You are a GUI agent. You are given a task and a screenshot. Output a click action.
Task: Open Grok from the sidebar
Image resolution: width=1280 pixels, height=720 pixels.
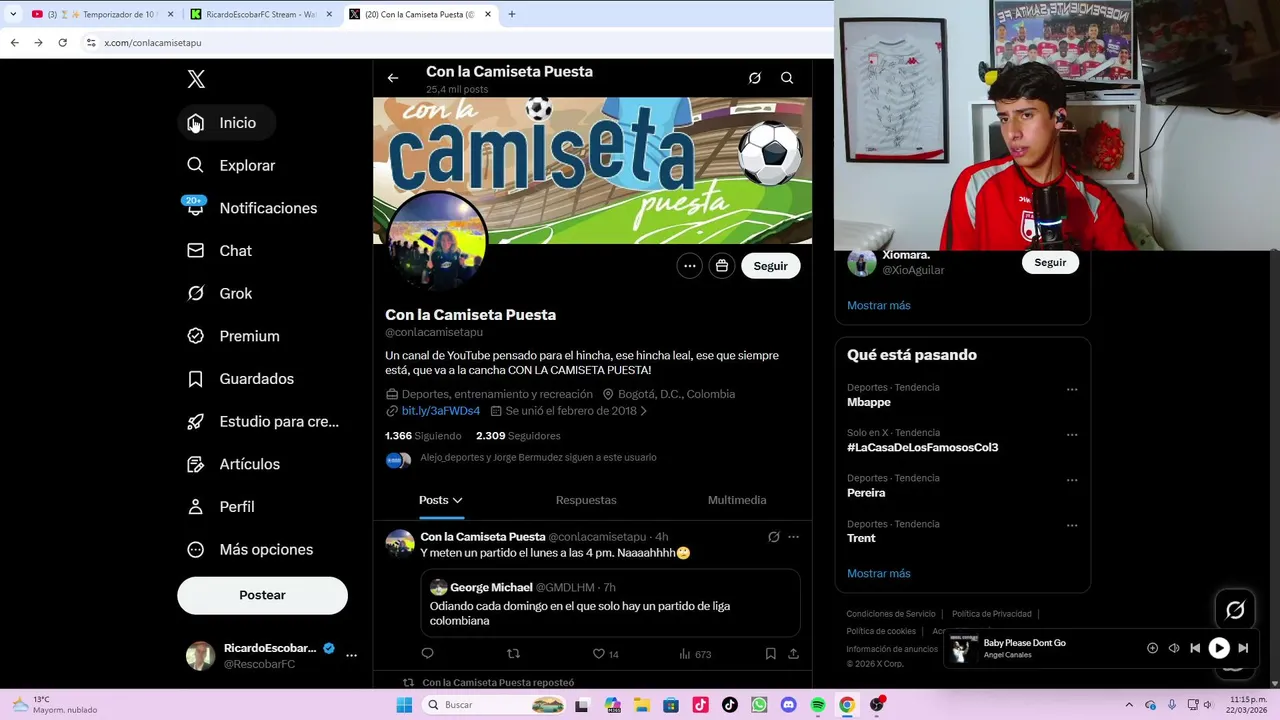tap(220, 293)
